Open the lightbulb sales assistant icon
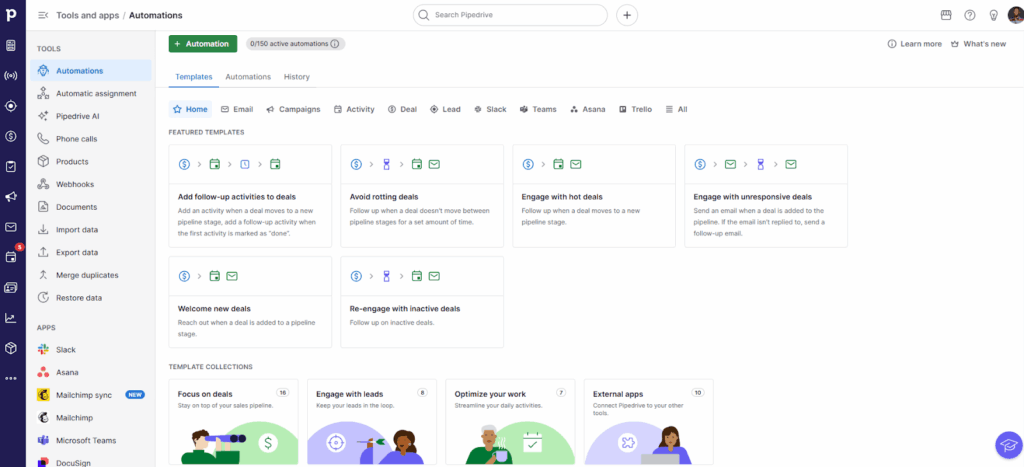 992,15
